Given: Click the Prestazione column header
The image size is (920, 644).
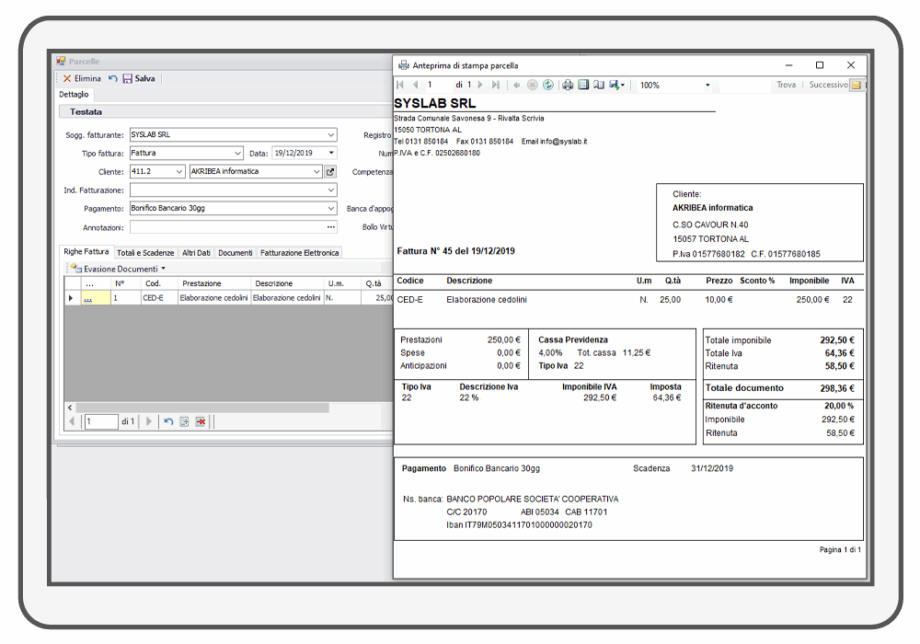Looking at the screenshot, I should [214, 283].
